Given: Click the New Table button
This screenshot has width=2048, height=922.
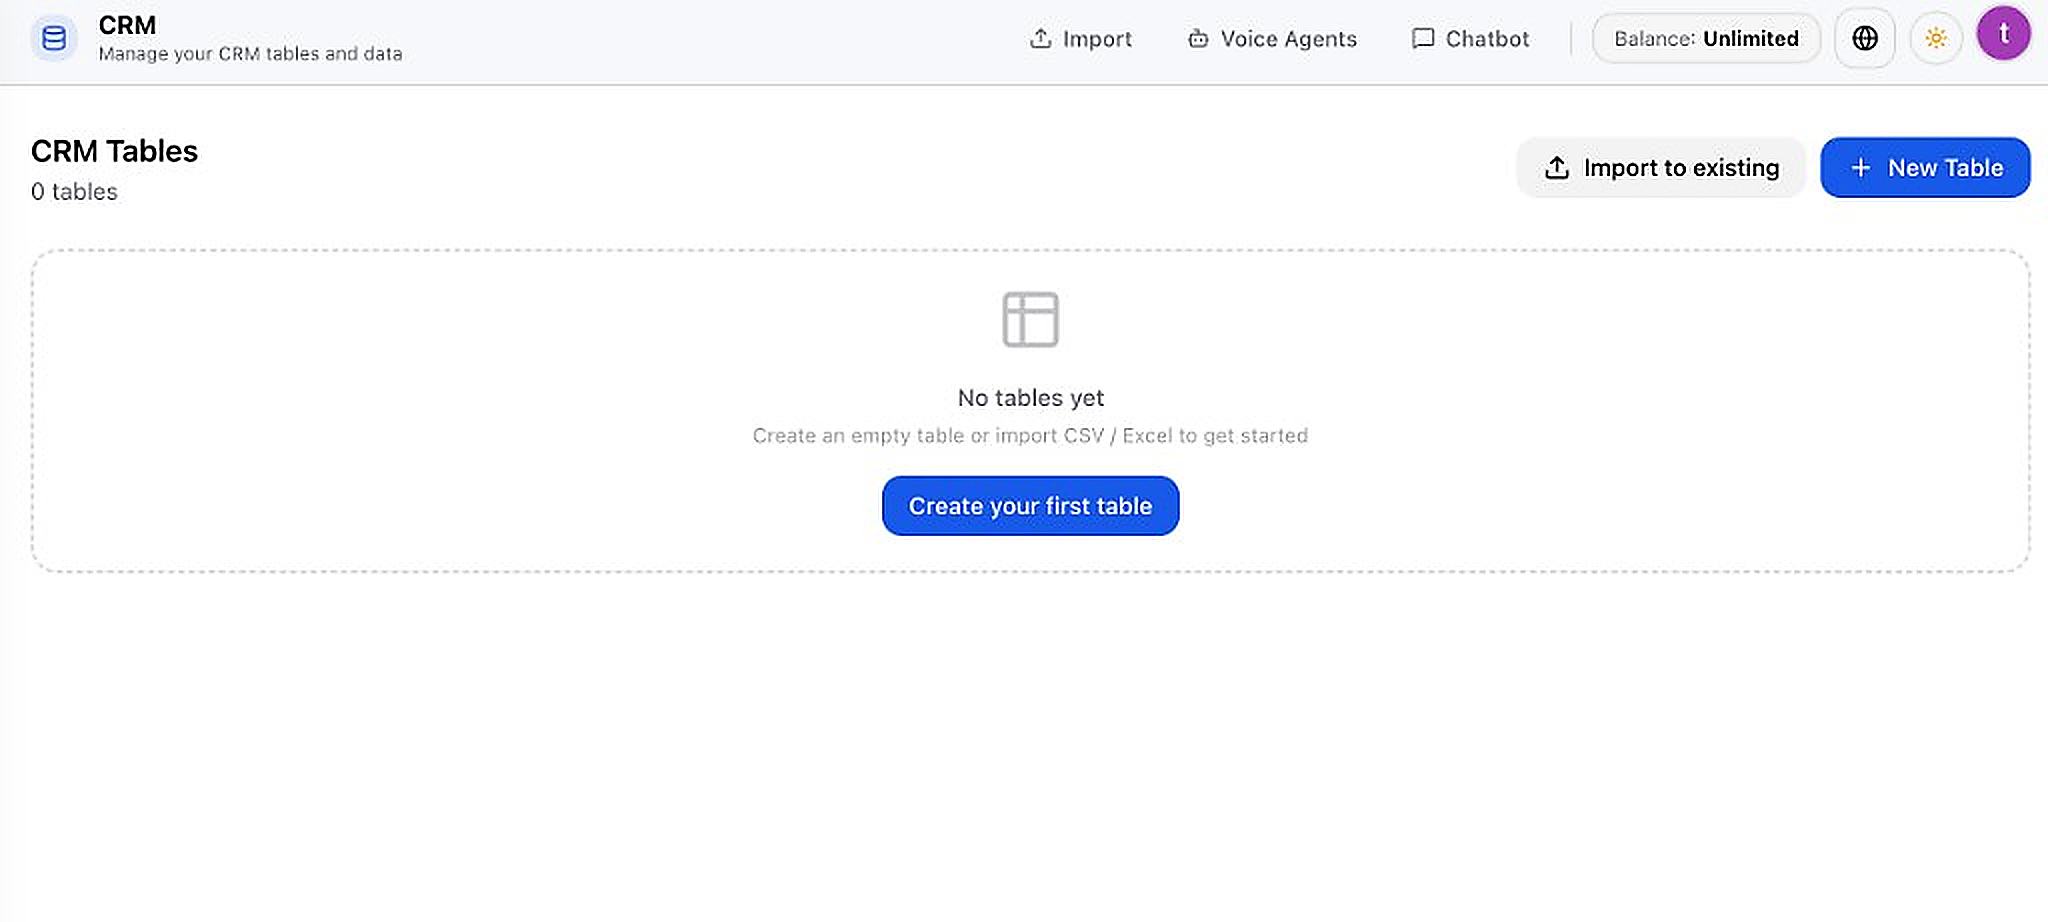Looking at the screenshot, I should coord(1925,168).
